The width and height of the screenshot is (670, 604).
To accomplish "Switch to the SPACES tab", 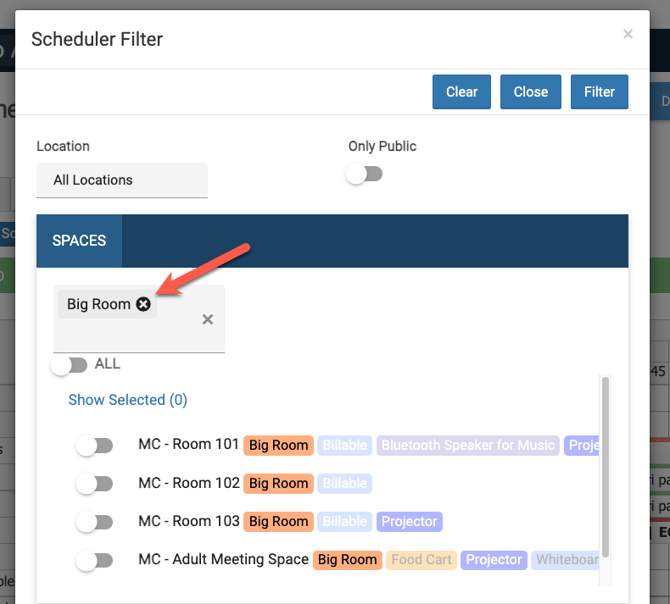I will pos(79,241).
